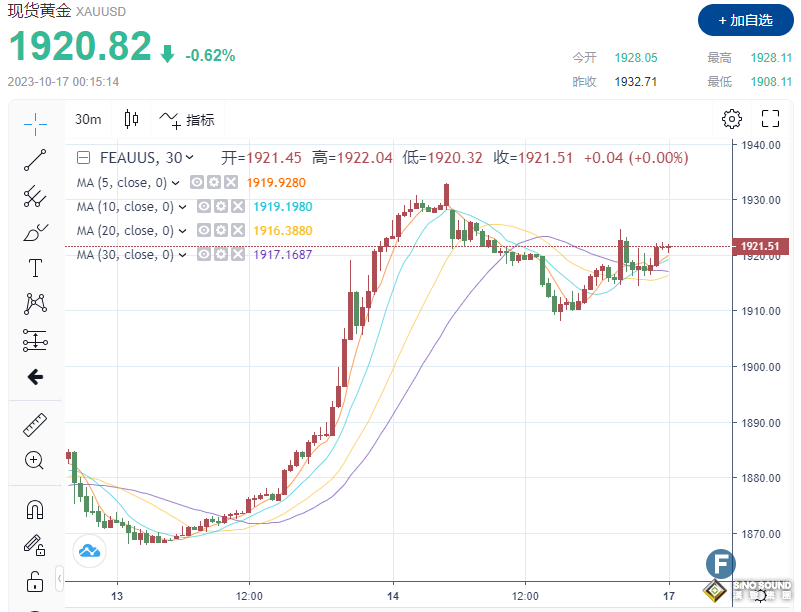Remove the MA (30, close, 0) indicator
This screenshot has height=612, width=801.
click(x=237, y=254)
